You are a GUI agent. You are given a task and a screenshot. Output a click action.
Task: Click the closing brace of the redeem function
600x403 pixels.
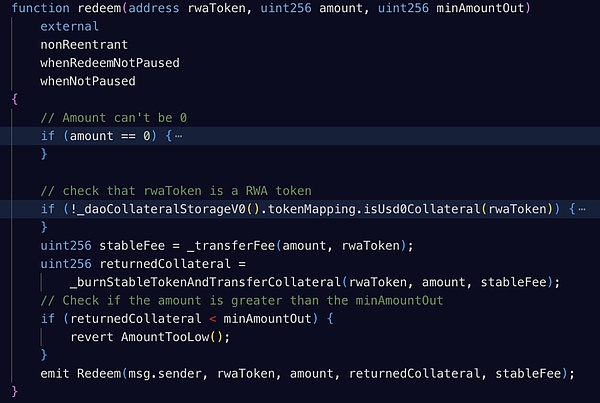pyautogui.click(x=15, y=390)
